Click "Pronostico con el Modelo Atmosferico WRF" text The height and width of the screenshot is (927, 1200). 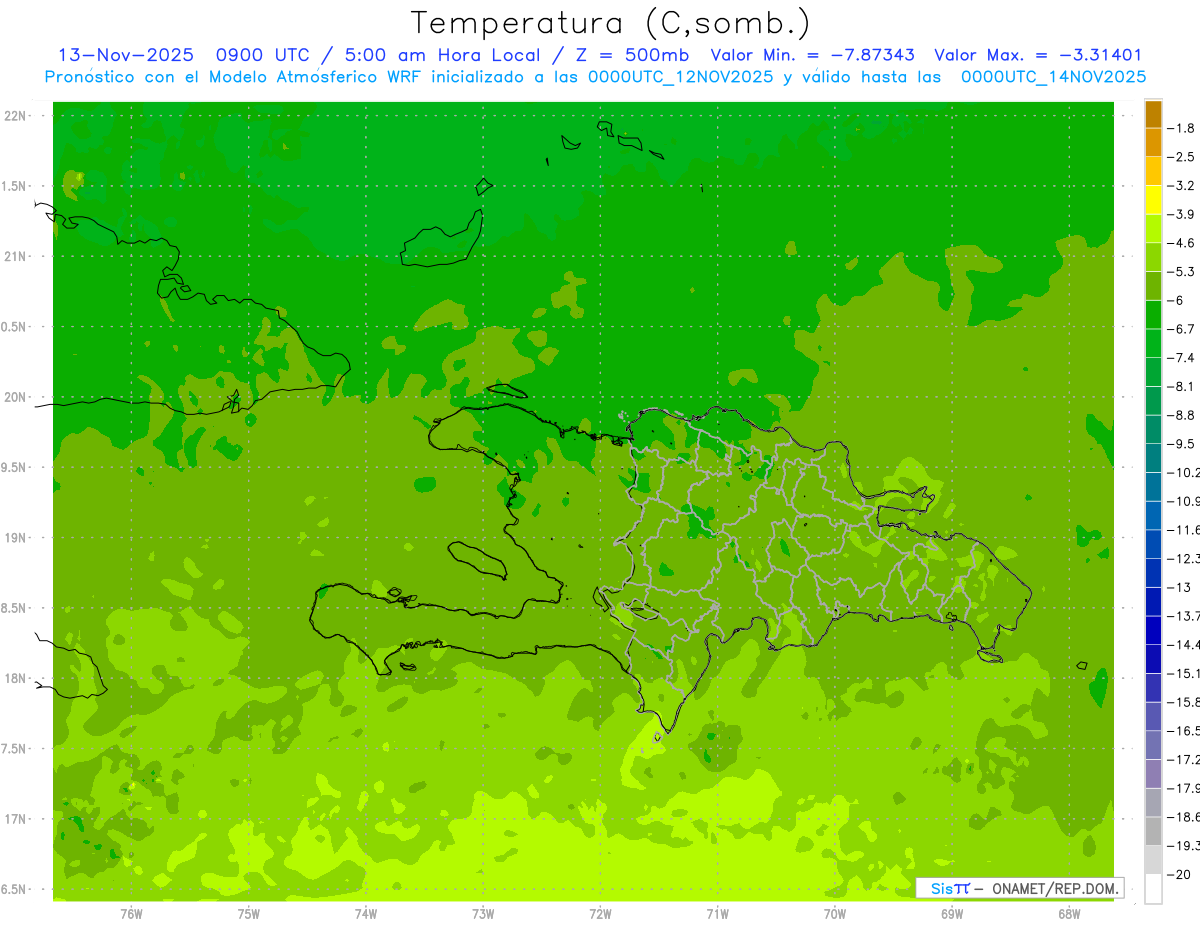coord(235,77)
